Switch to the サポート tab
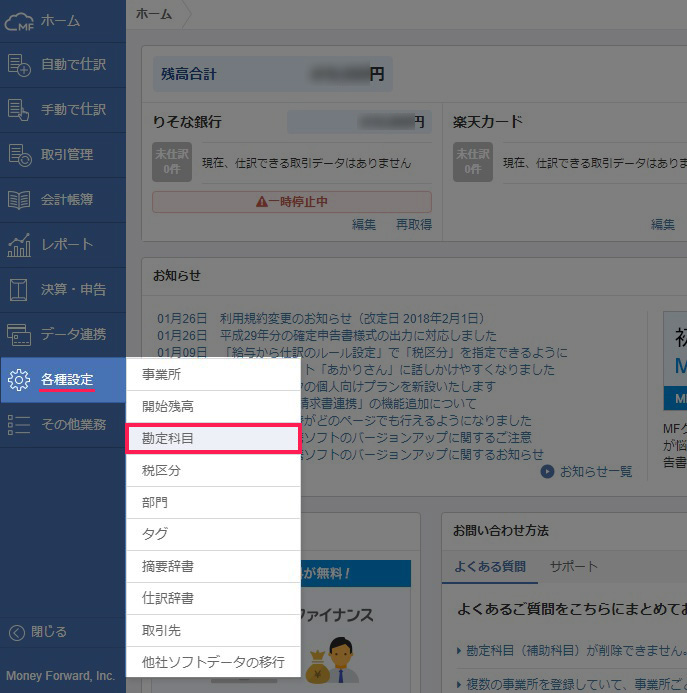 point(574,566)
